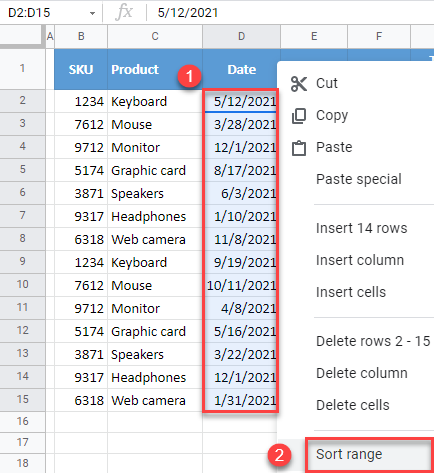Click row 16 header number
434x473 pixels.
pos(22,421)
